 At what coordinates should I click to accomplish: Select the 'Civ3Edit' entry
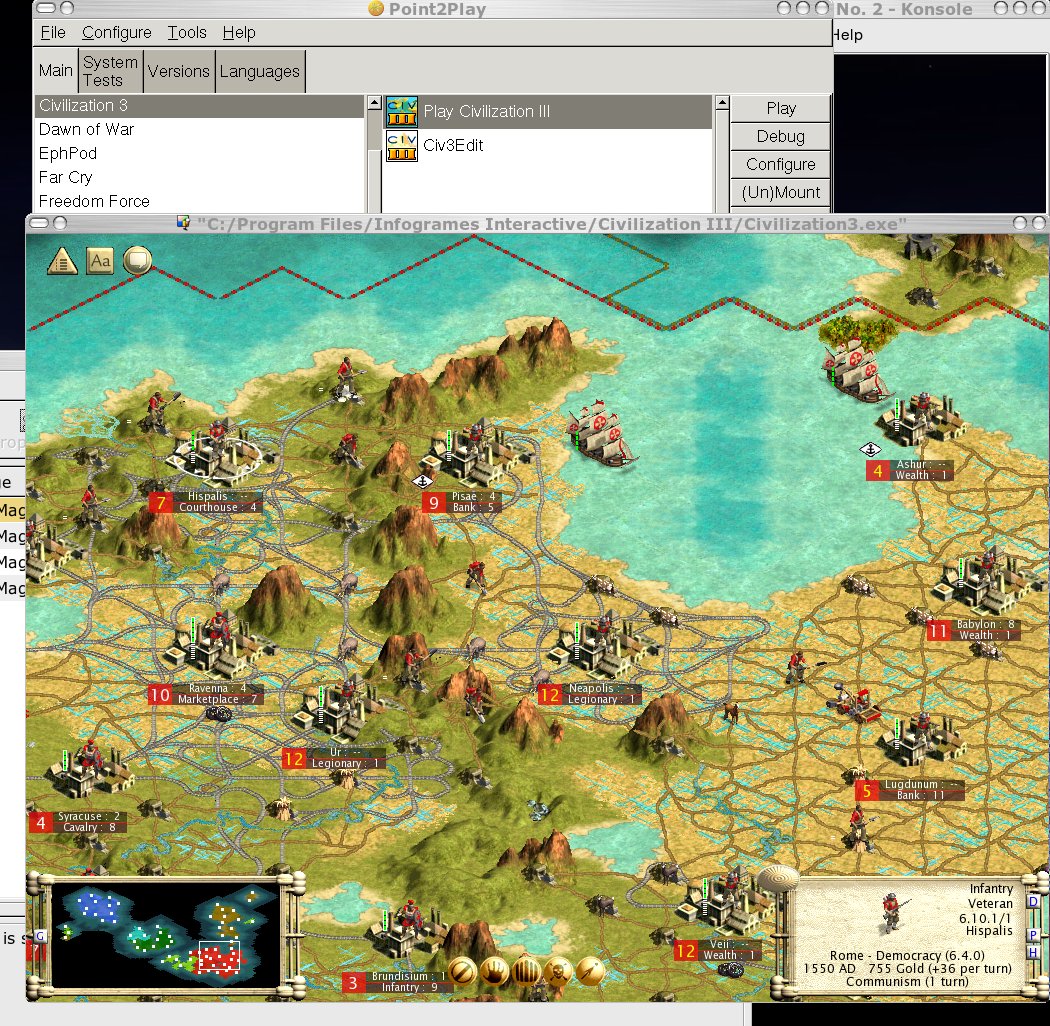(547, 146)
